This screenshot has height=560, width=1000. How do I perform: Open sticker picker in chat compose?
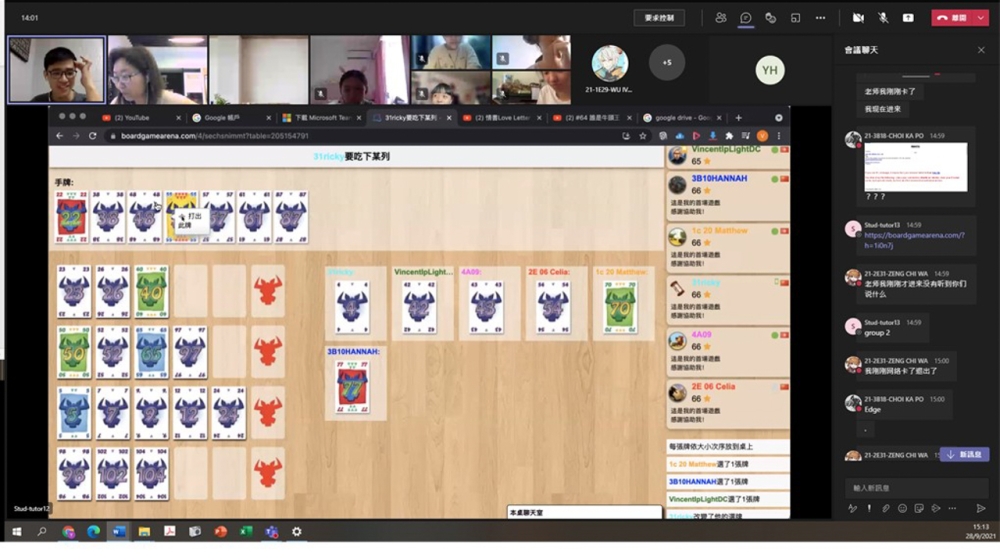(918, 508)
